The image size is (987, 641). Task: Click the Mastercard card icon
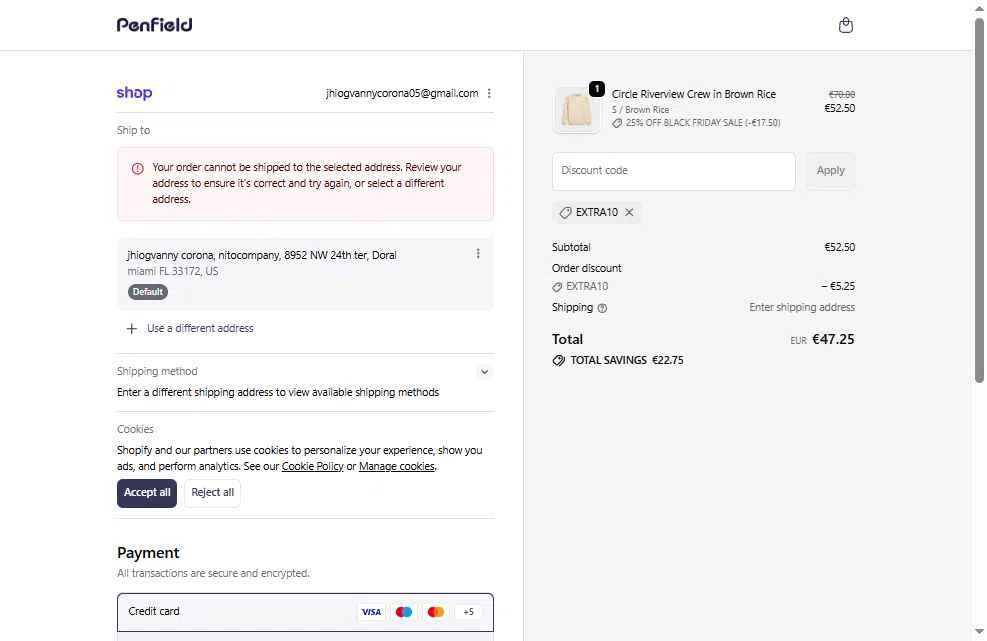pyautogui.click(x=436, y=611)
